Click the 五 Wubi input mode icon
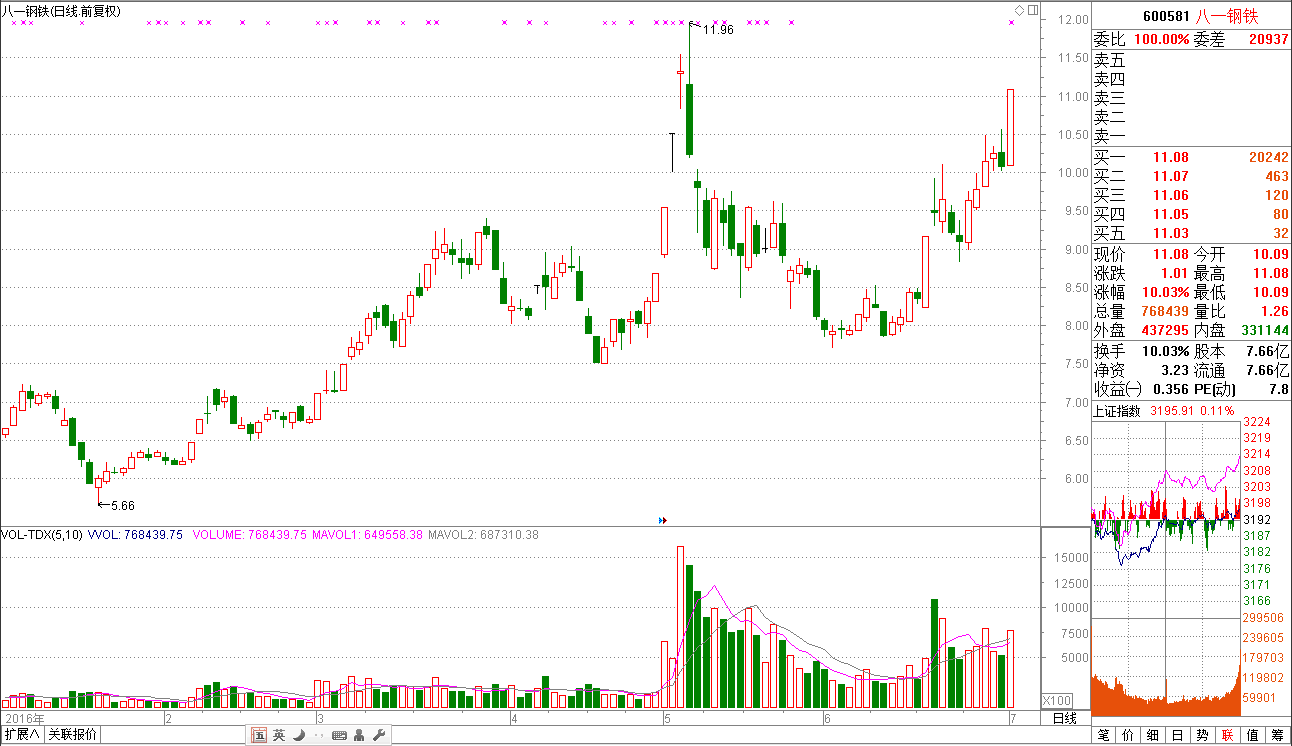Screen dimensions: 1292x746 click(259, 736)
